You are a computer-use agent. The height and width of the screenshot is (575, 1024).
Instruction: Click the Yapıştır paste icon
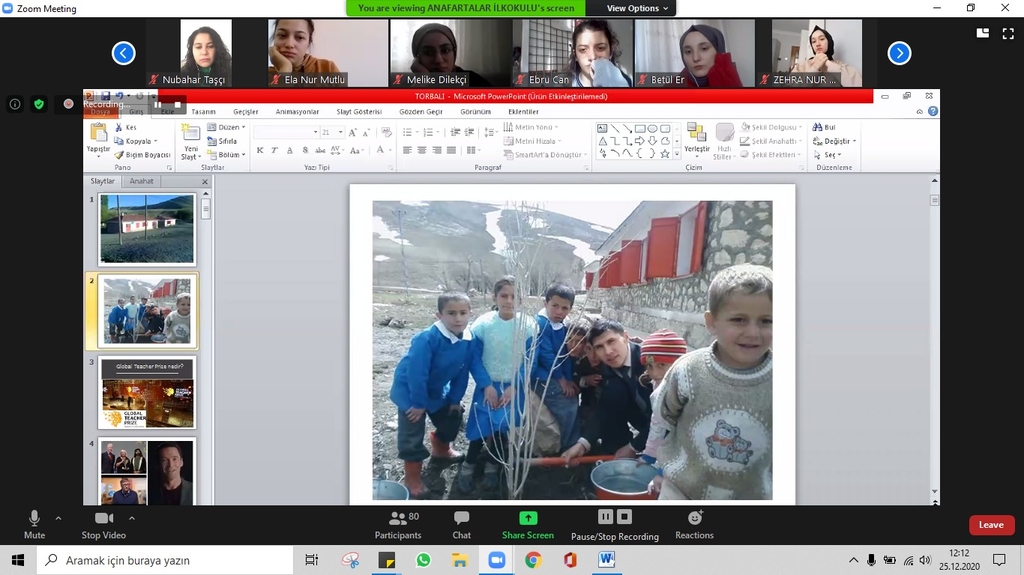point(99,133)
